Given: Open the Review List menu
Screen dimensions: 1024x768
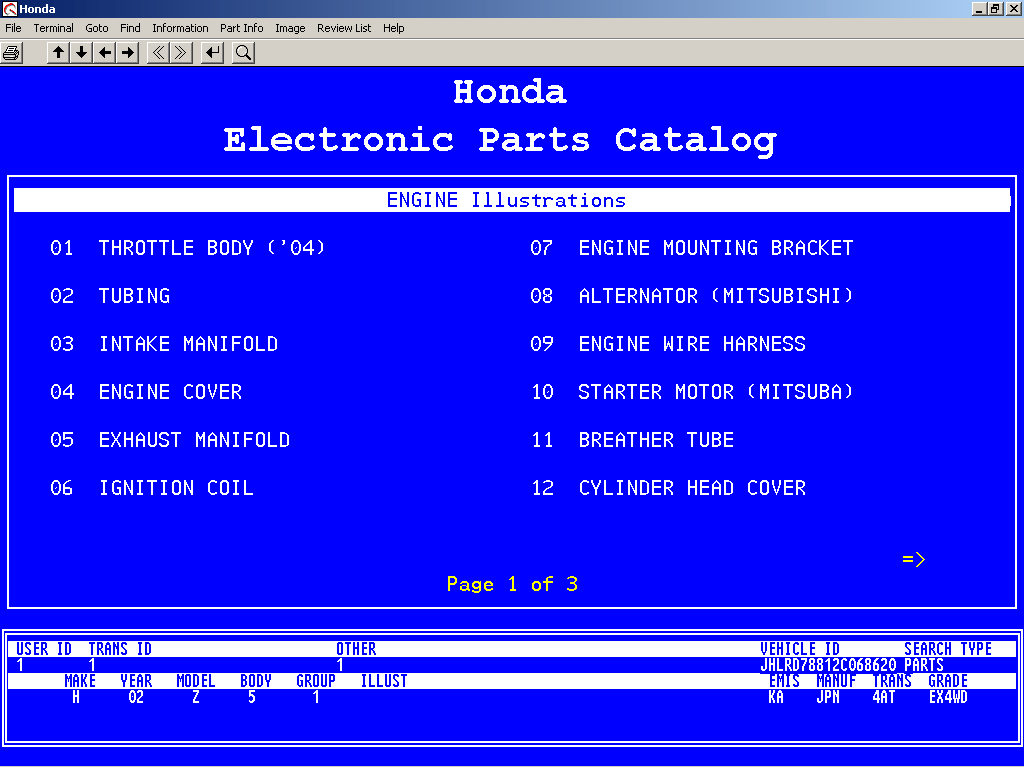Looking at the screenshot, I should pos(344,28).
